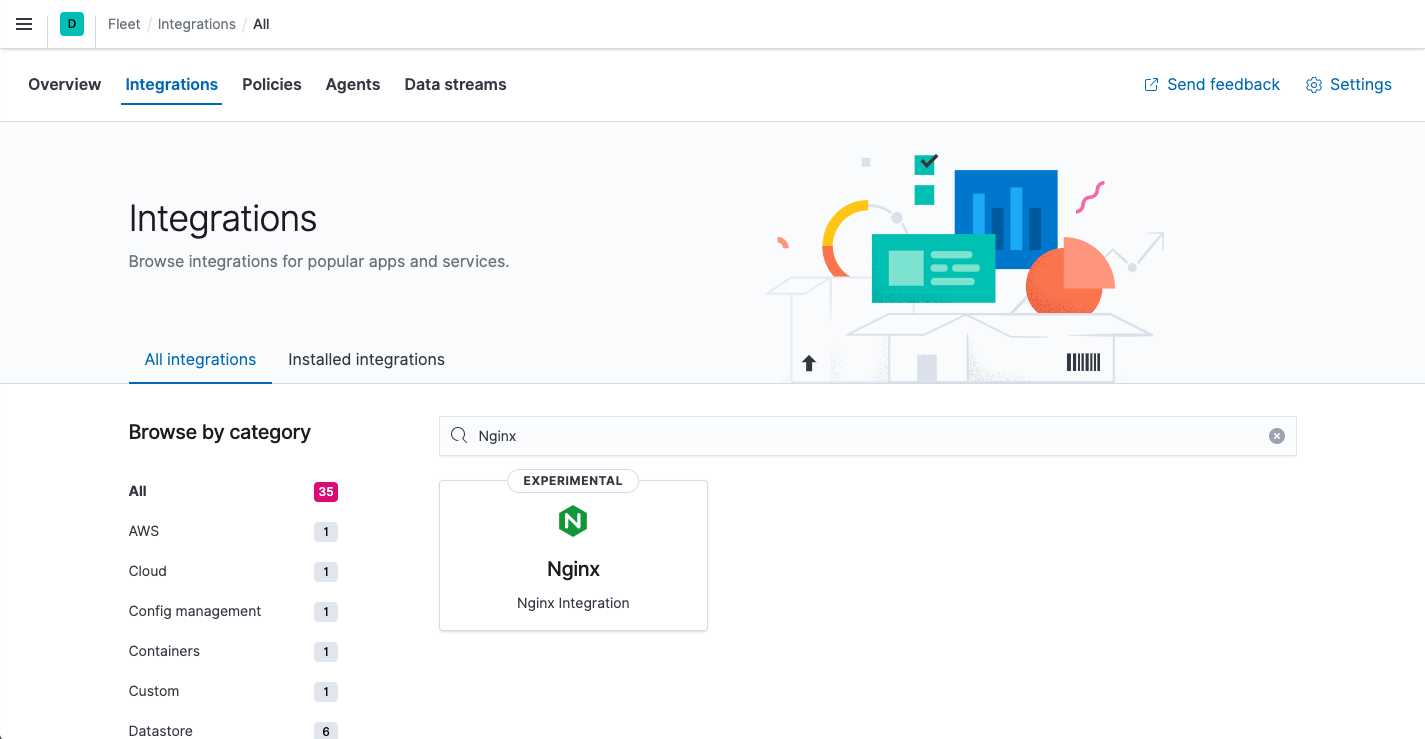
Task: Open the Data streams page
Action: point(455,84)
